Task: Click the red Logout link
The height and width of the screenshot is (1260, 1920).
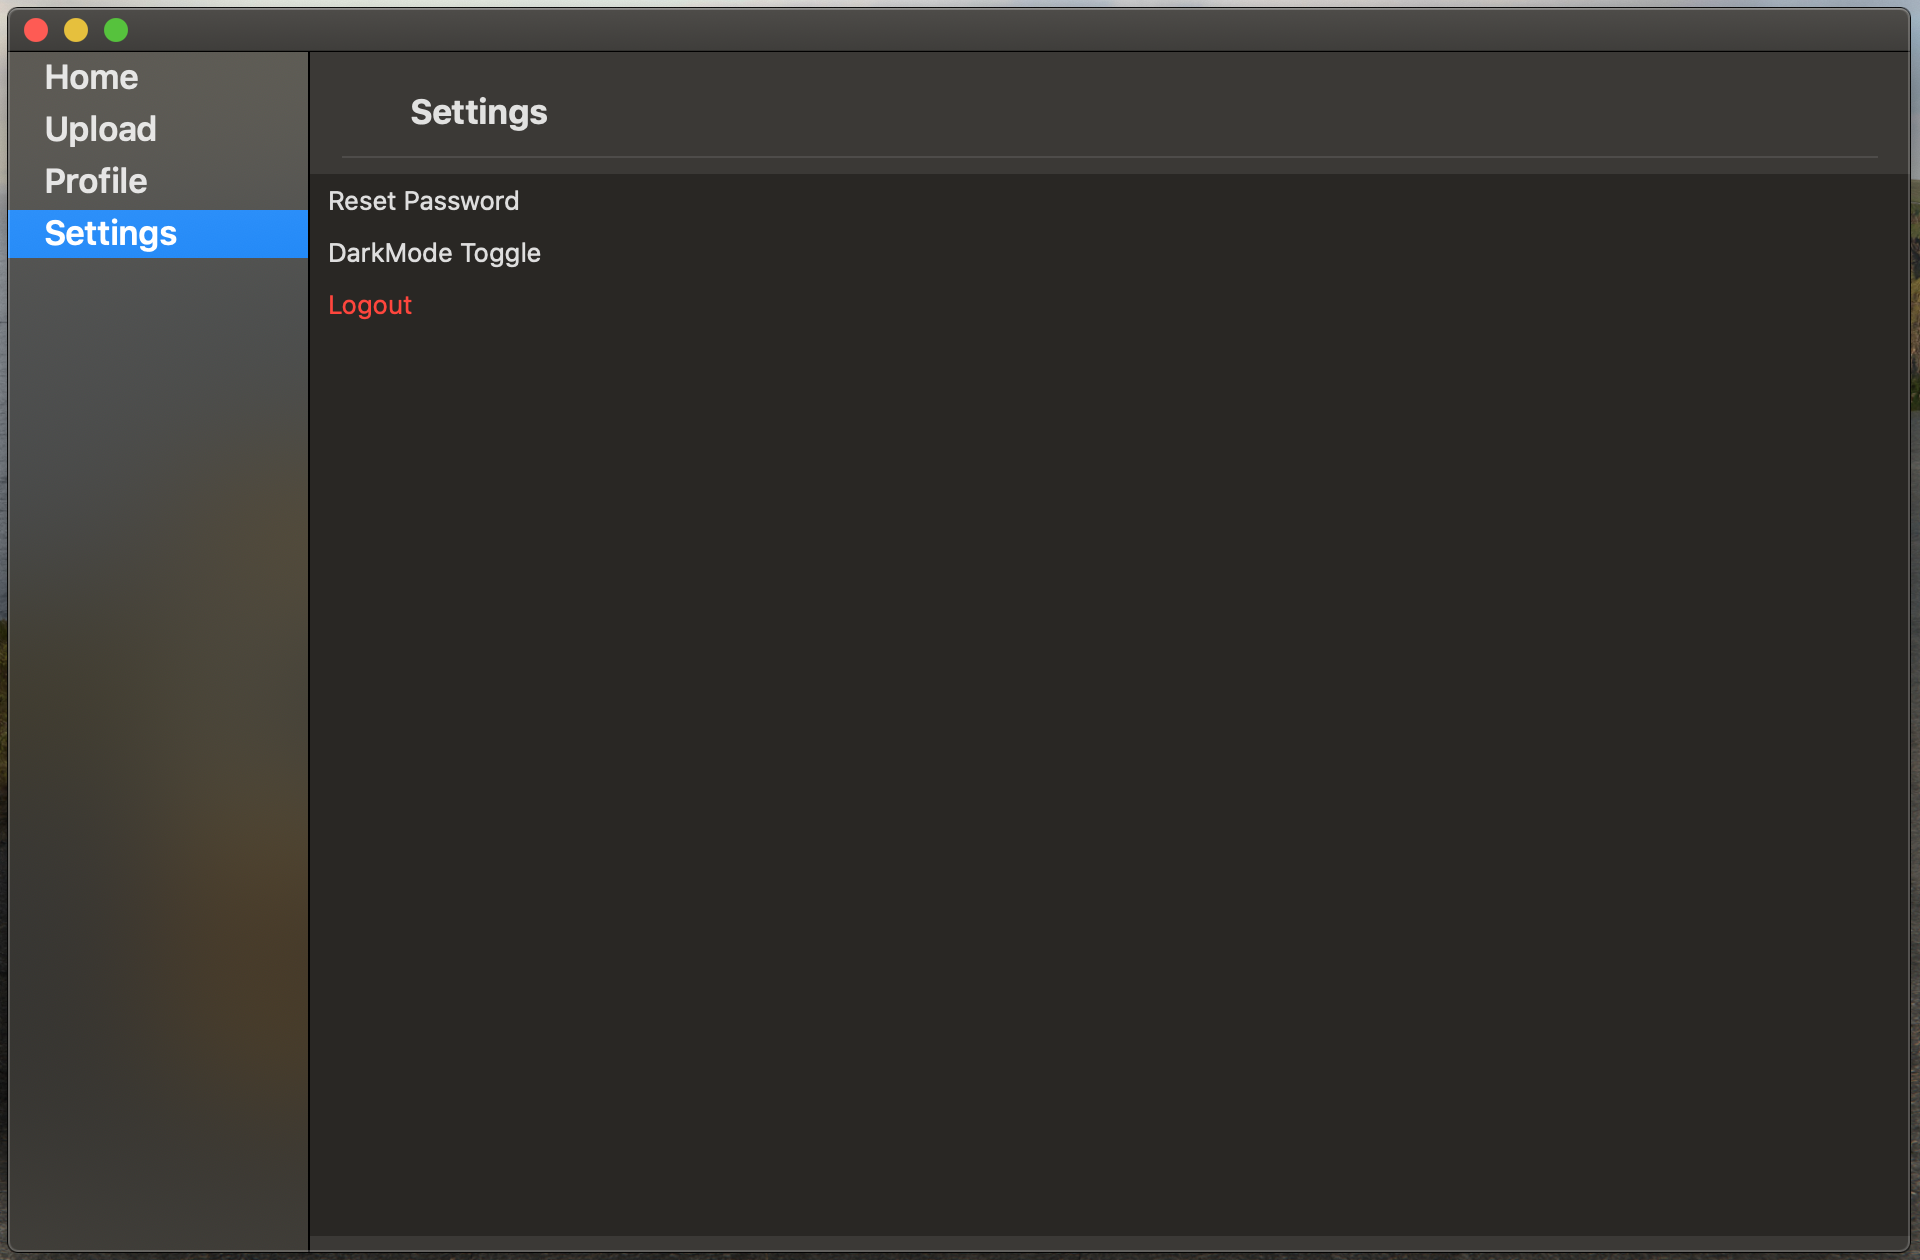Action: pyautogui.click(x=370, y=305)
